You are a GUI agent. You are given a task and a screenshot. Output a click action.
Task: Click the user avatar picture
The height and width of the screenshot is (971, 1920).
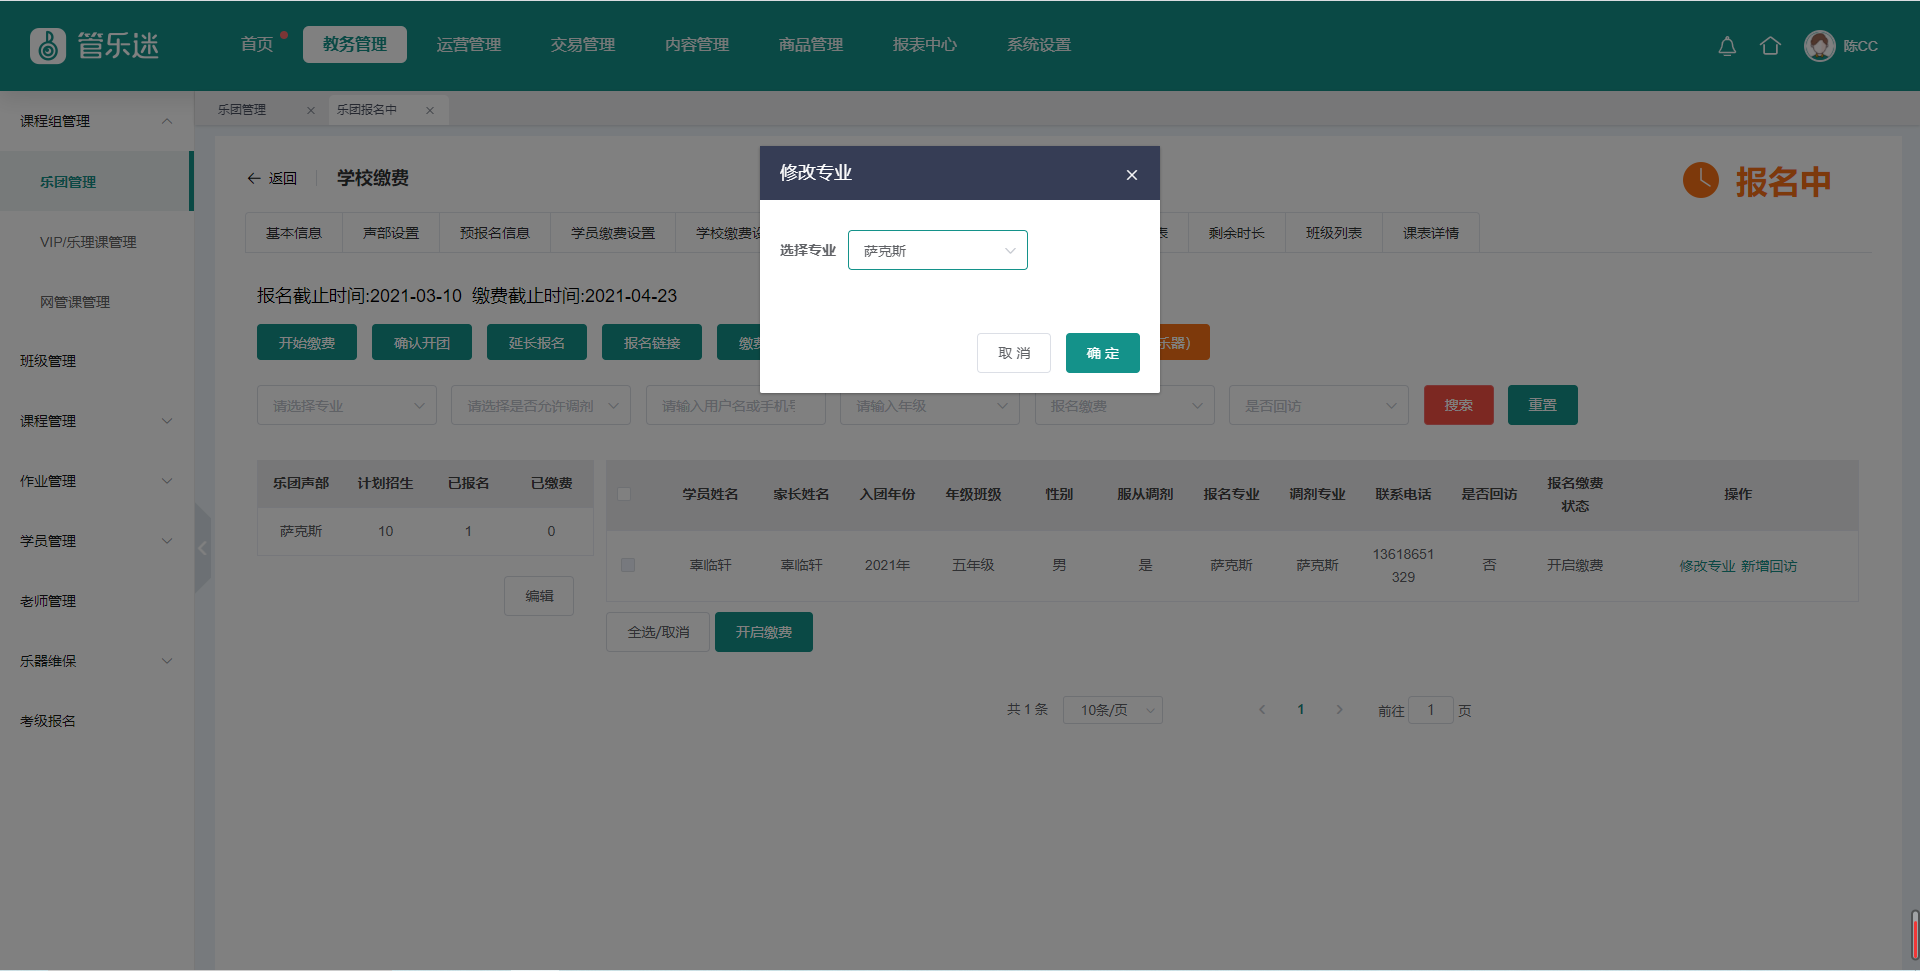pos(1819,46)
